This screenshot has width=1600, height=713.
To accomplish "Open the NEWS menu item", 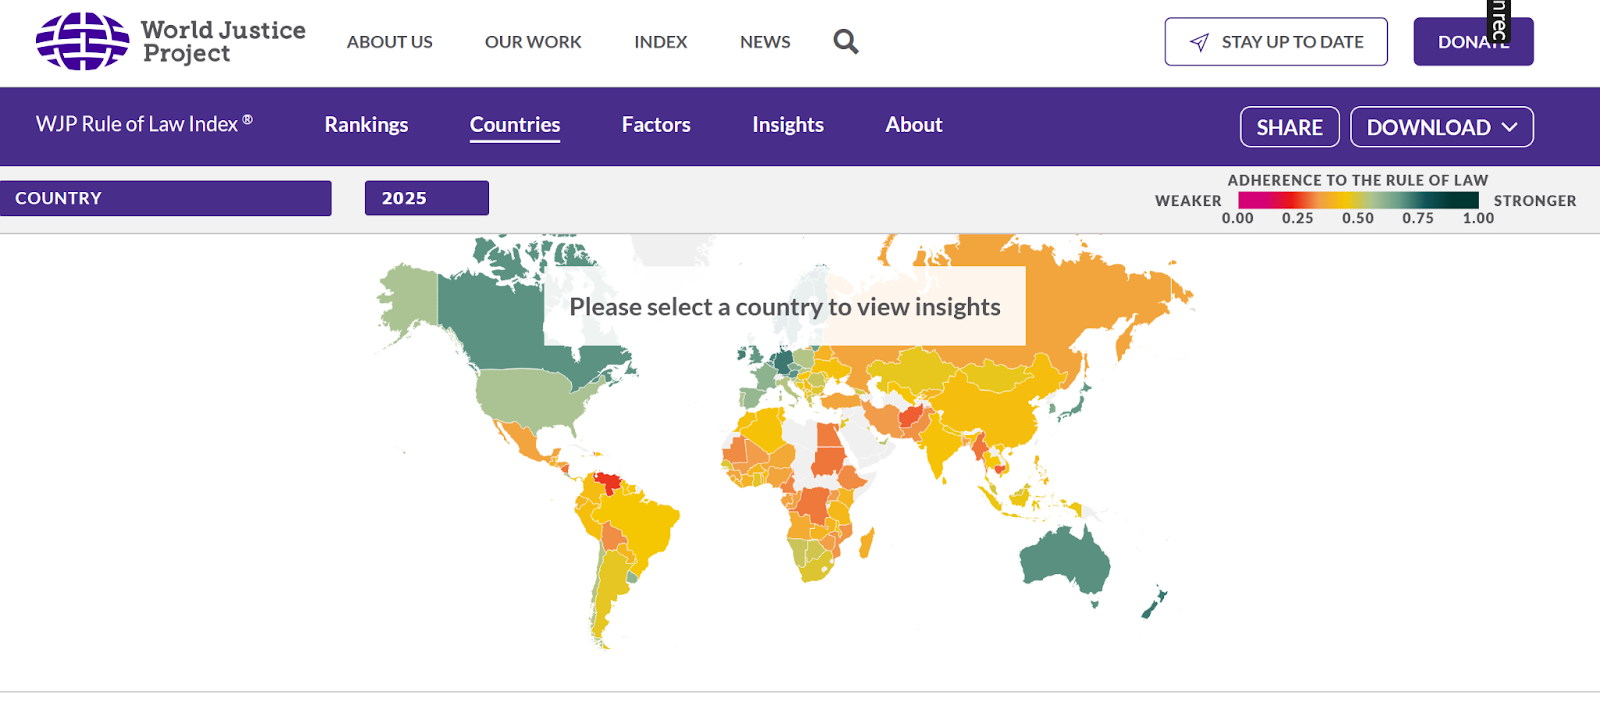I will coord(765,42).
